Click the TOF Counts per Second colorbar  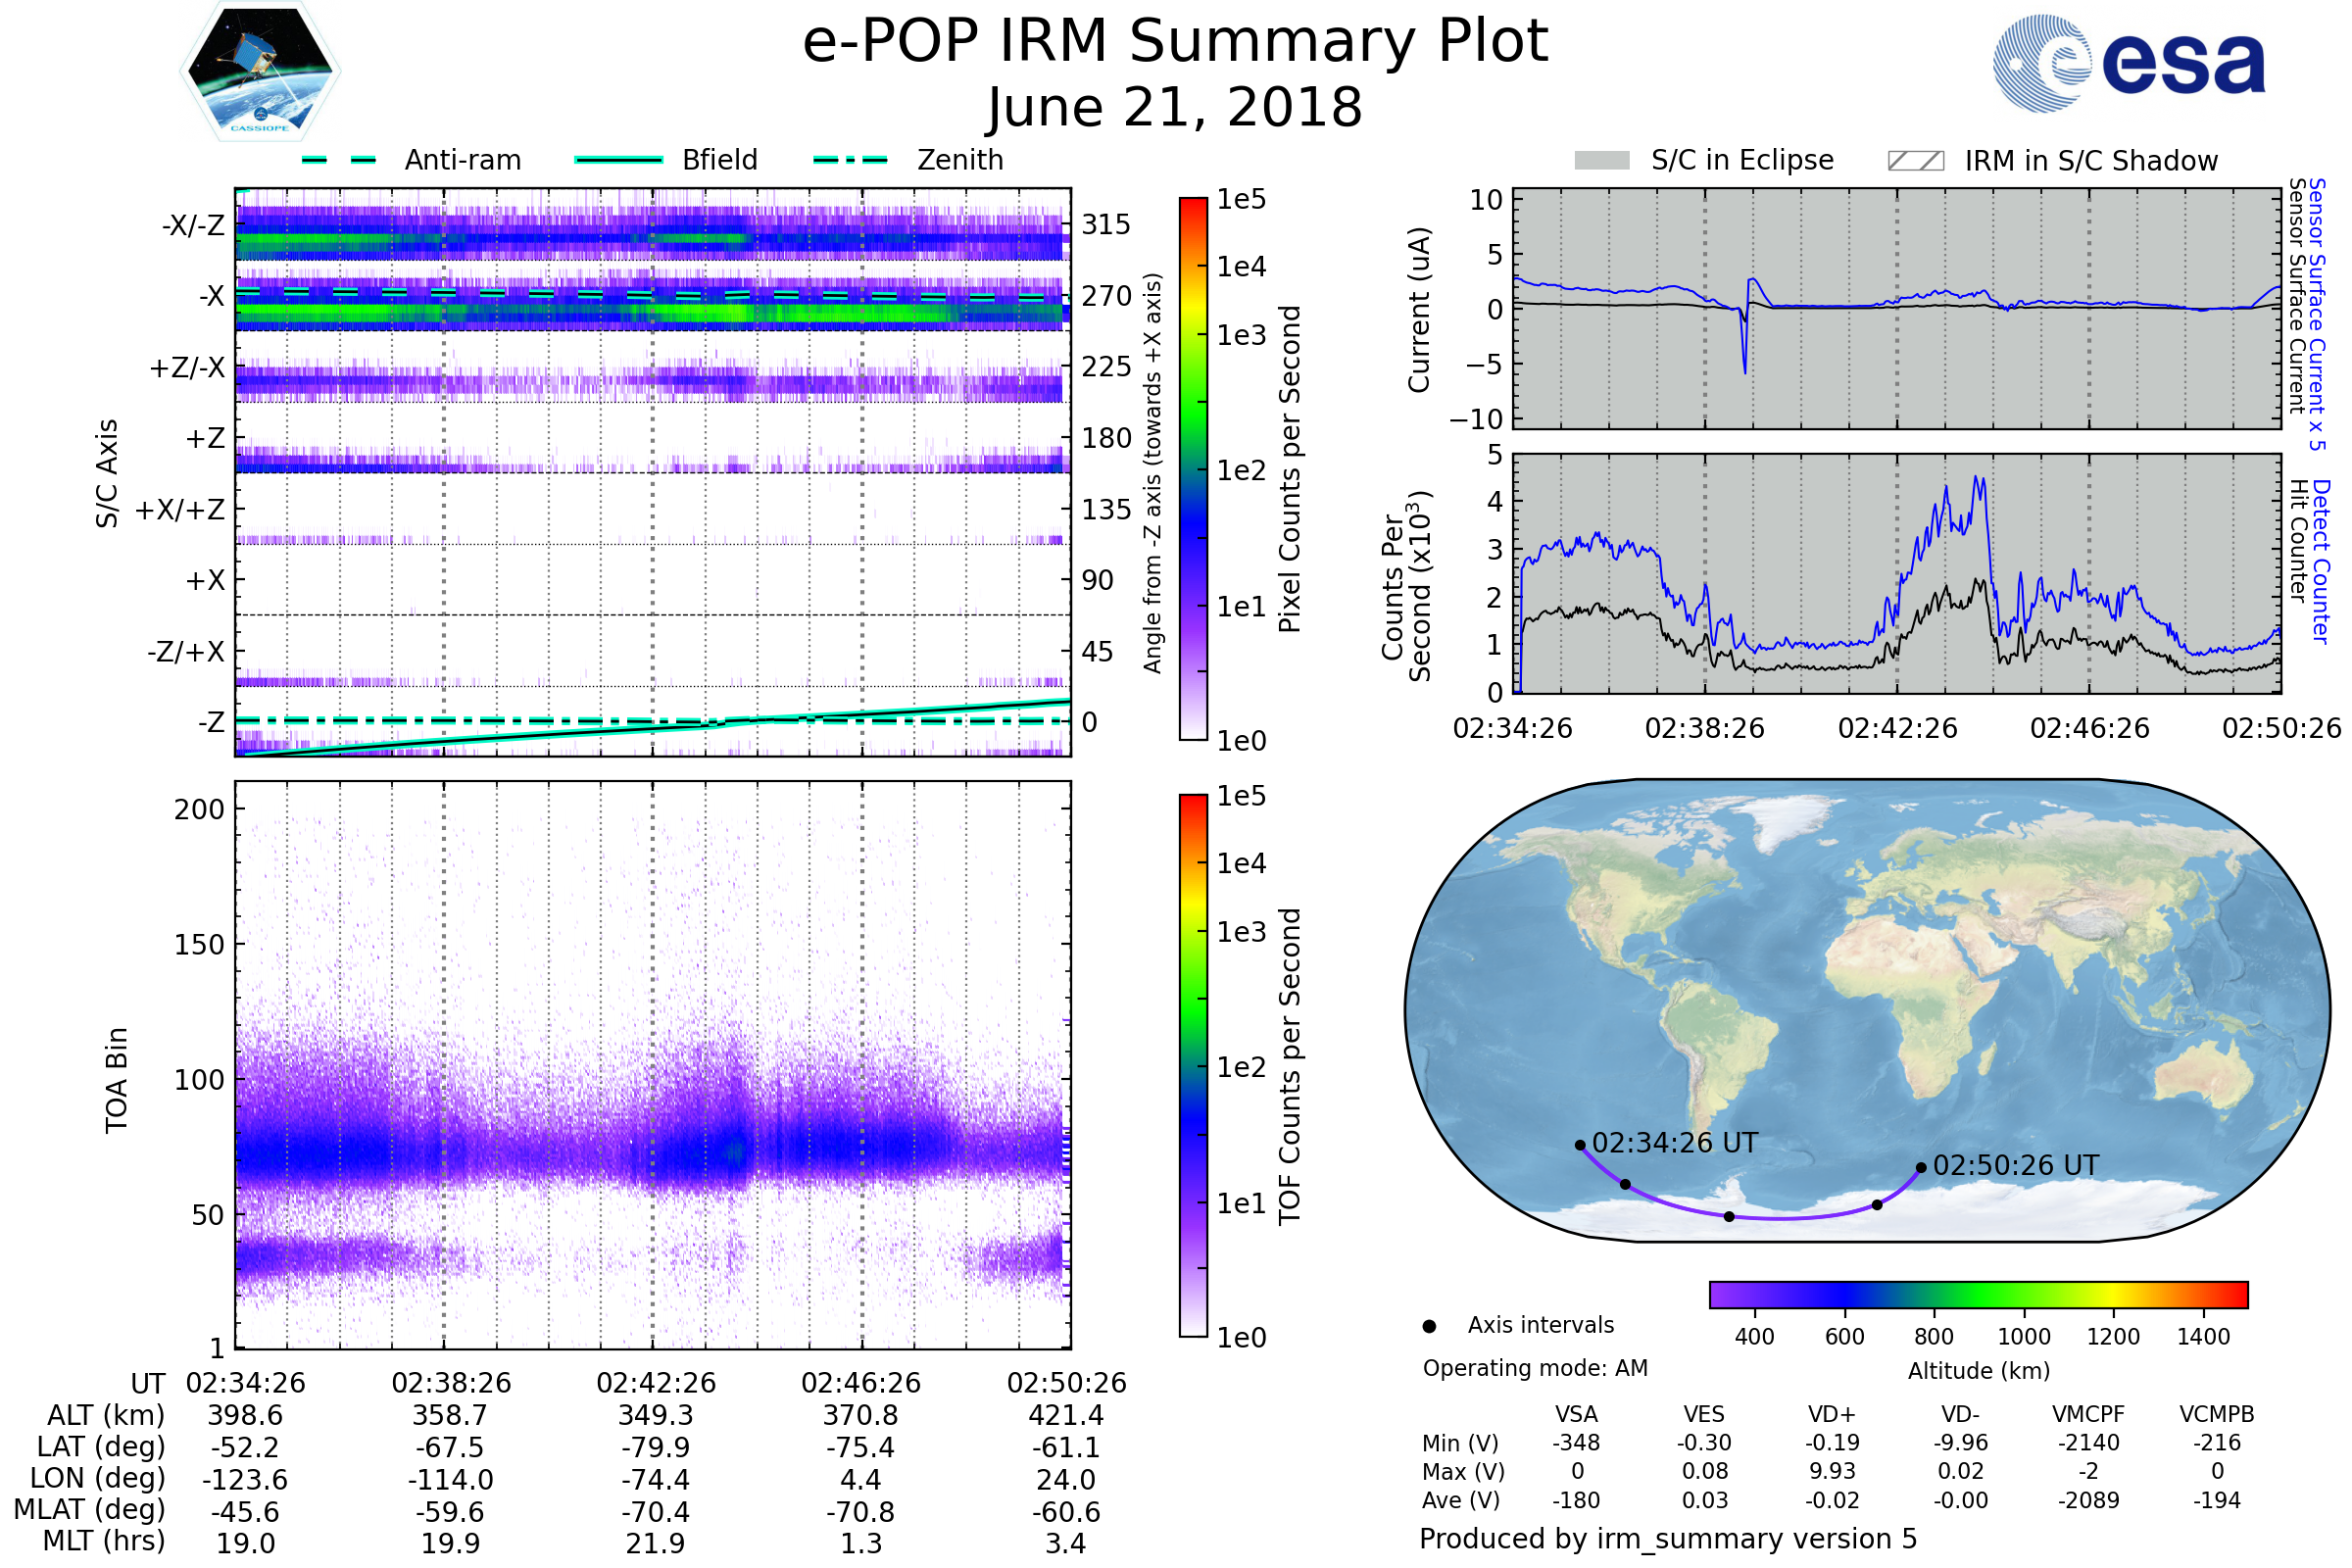1193,1066
